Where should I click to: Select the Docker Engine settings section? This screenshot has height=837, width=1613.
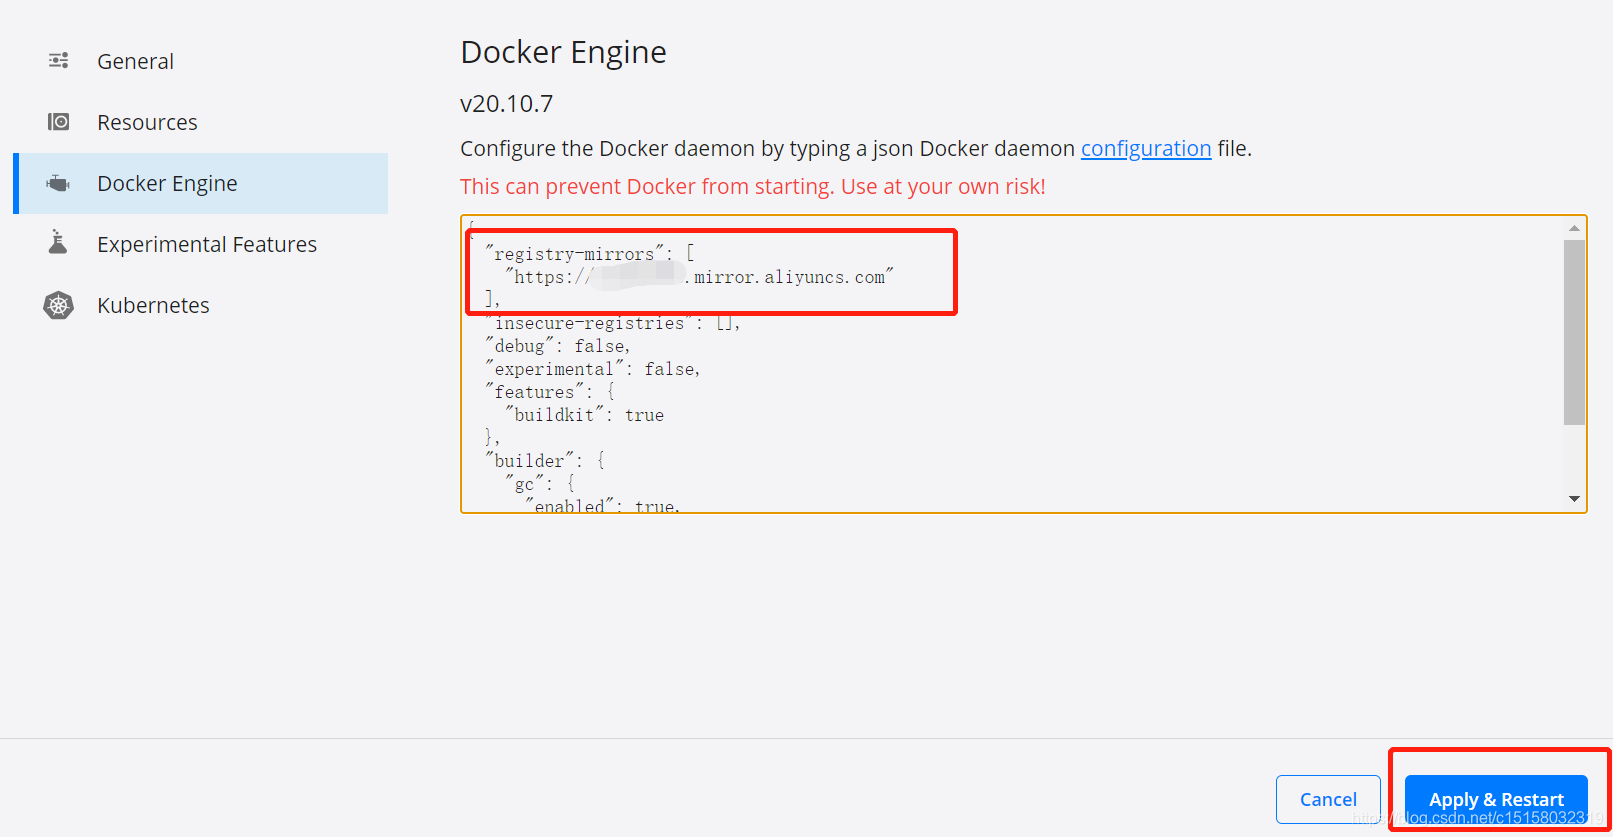[200, 183]
